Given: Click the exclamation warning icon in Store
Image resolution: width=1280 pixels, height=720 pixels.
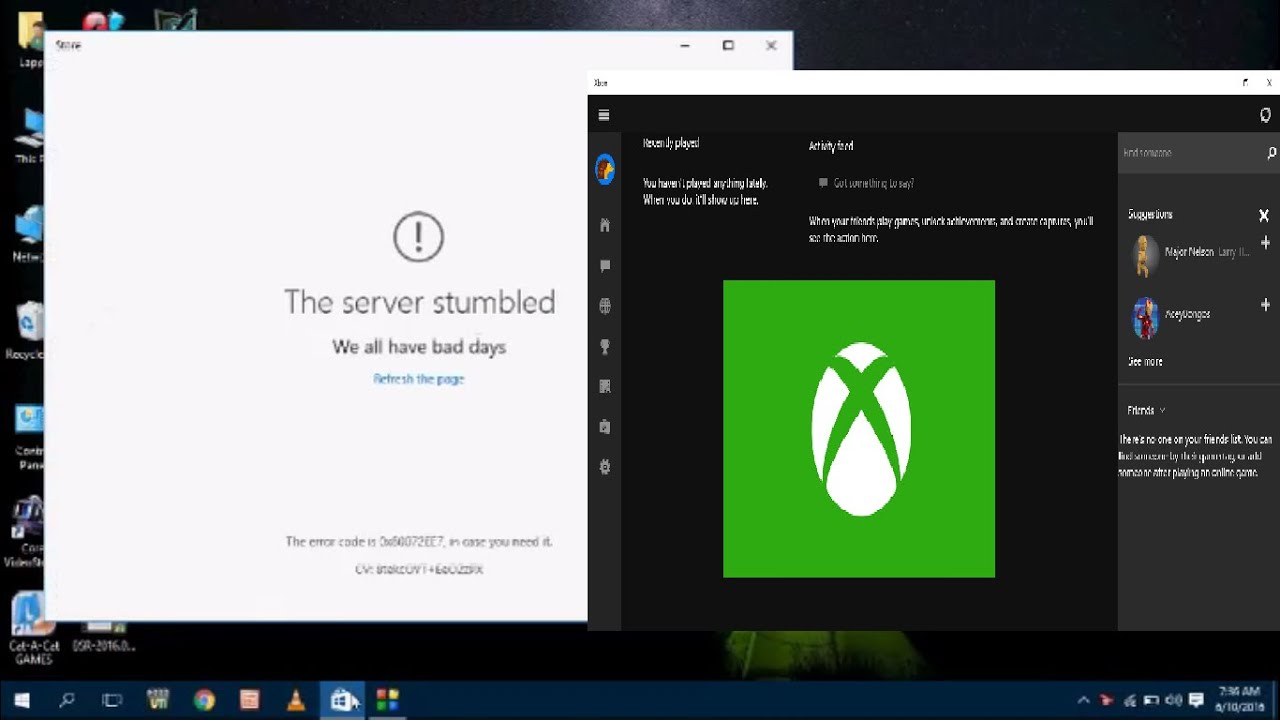Looking at the screenshot, I should click(418, 237).
